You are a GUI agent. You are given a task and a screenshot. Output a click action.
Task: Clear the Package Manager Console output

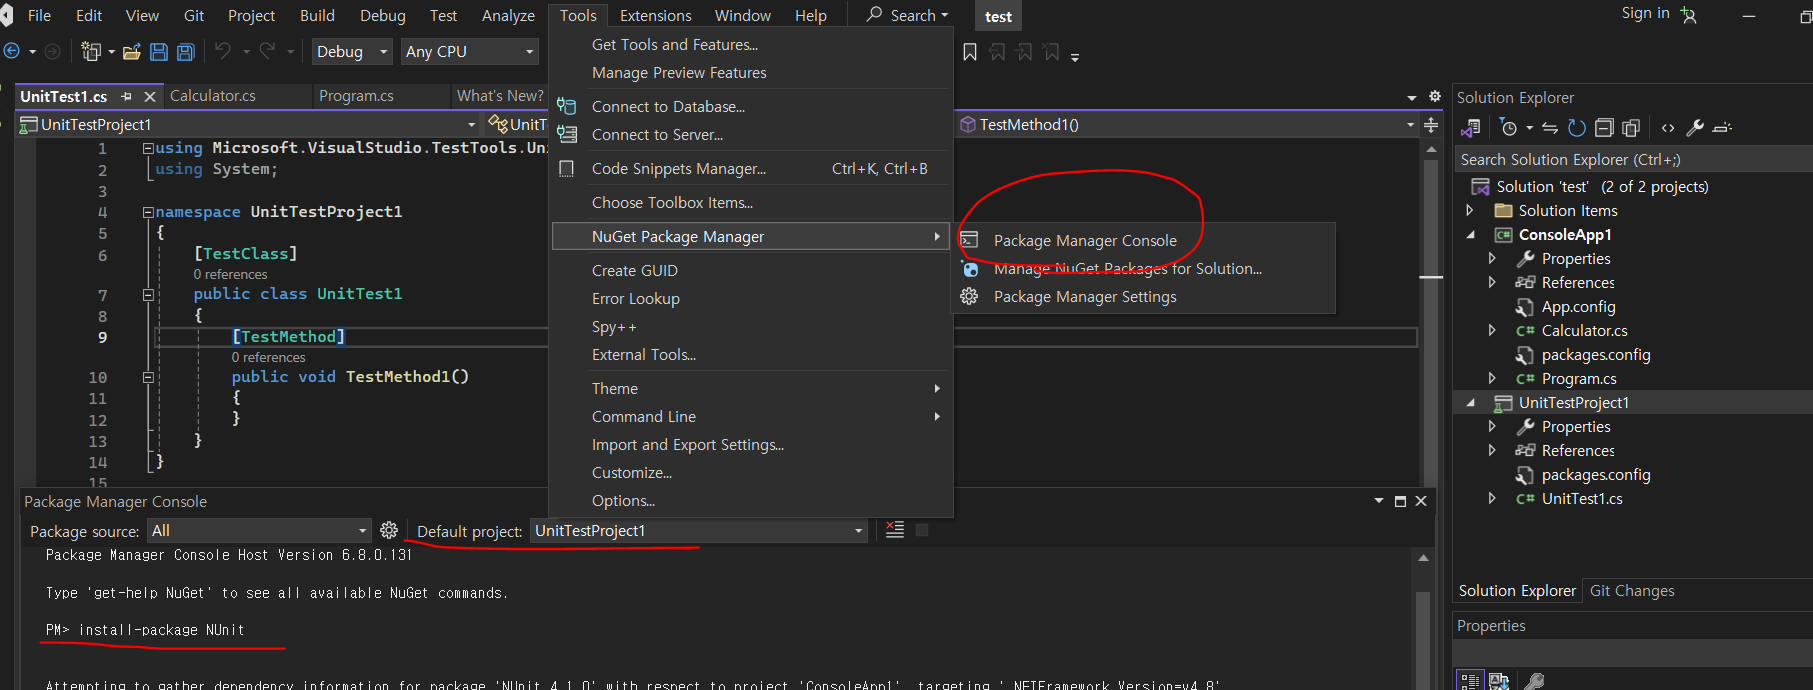click(895, 530)
